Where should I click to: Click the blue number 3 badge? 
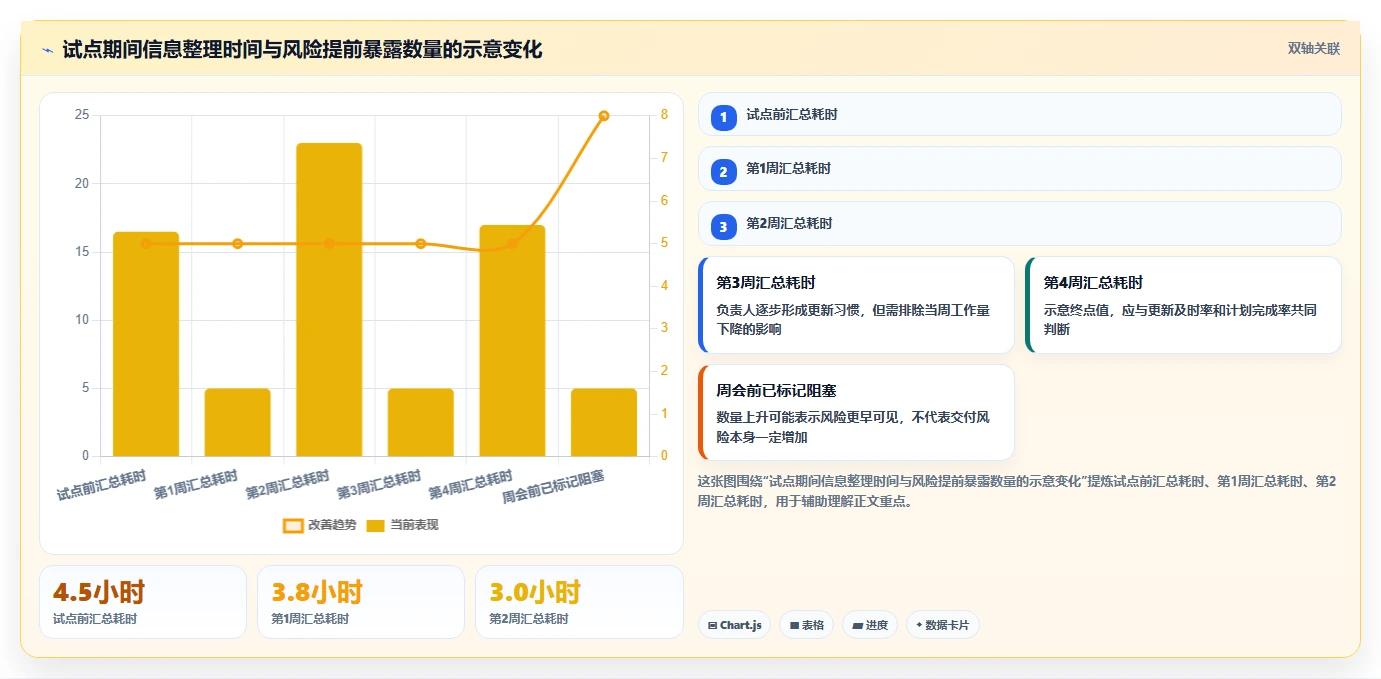(724, 226)
